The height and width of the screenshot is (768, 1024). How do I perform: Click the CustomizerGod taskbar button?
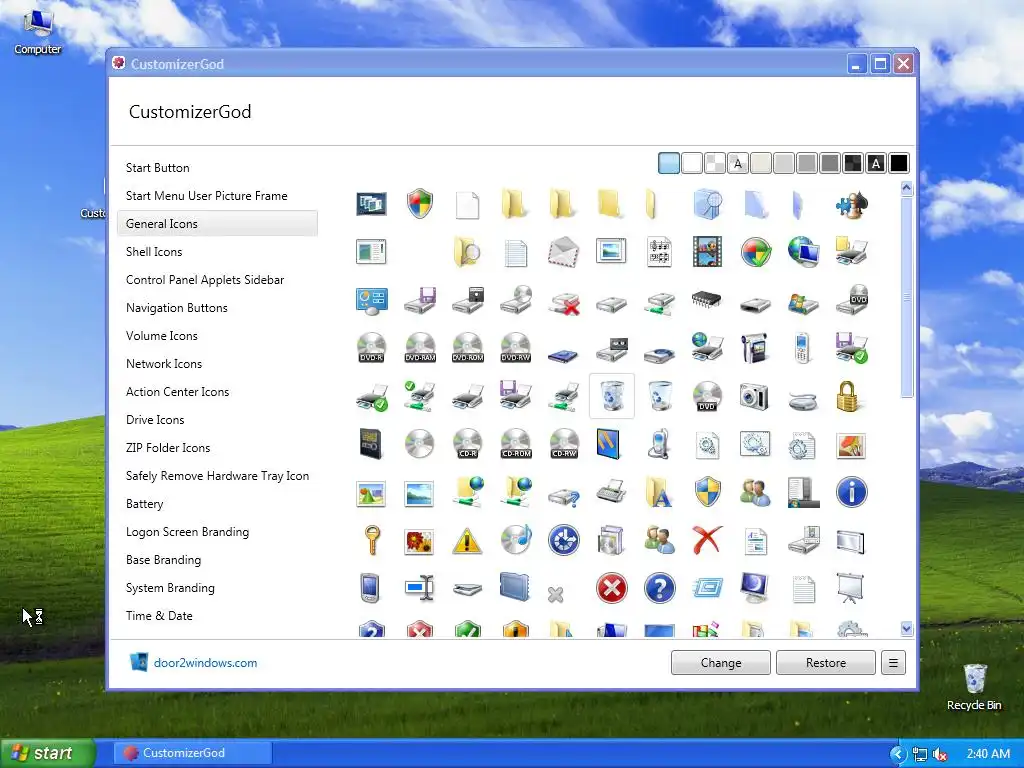click(x=193, y=753)
